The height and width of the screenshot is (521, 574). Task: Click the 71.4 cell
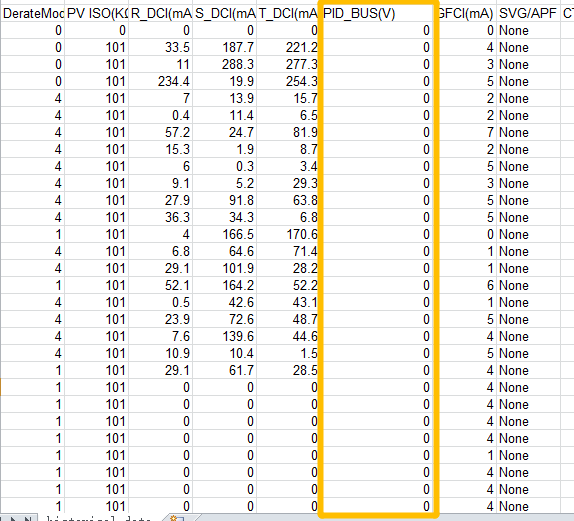[x=288, y=251]
